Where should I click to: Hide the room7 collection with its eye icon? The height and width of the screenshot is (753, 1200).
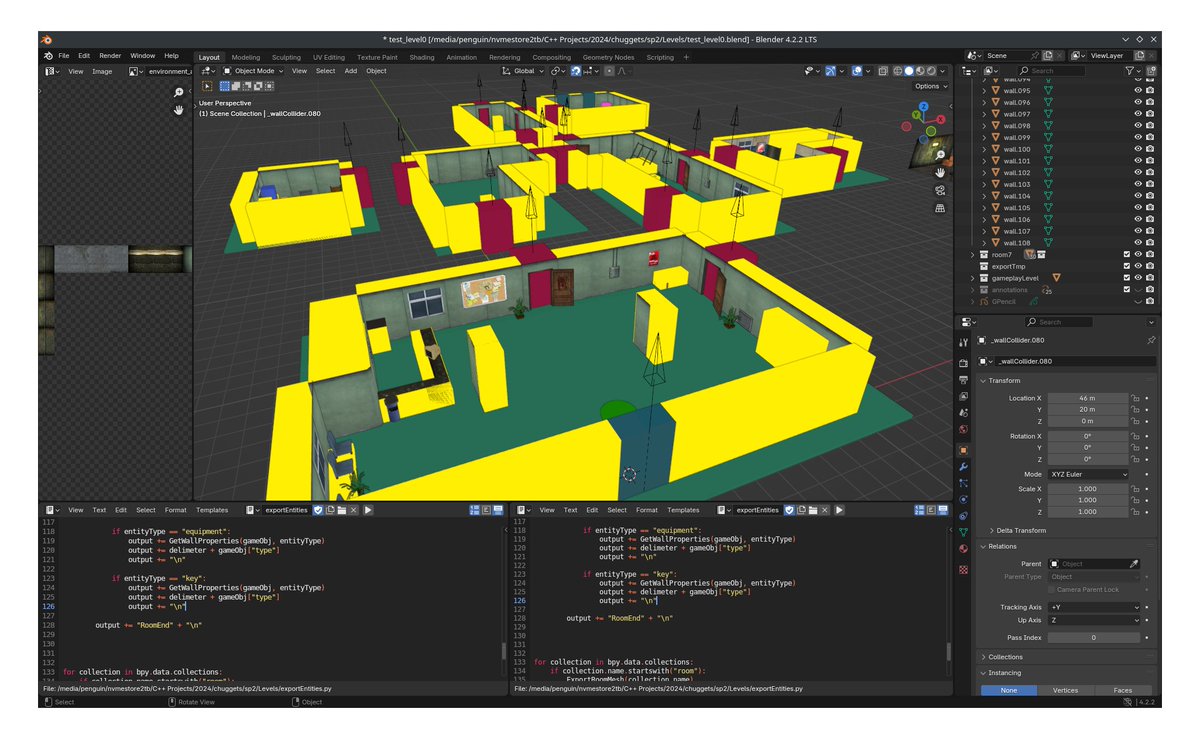point(1138,255)
